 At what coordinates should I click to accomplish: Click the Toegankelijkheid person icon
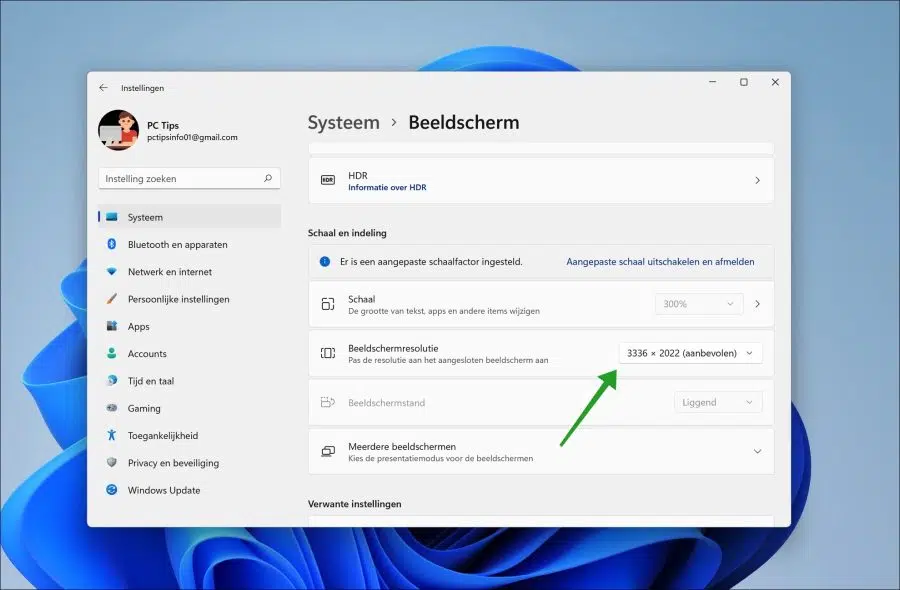tap(112, 435)
